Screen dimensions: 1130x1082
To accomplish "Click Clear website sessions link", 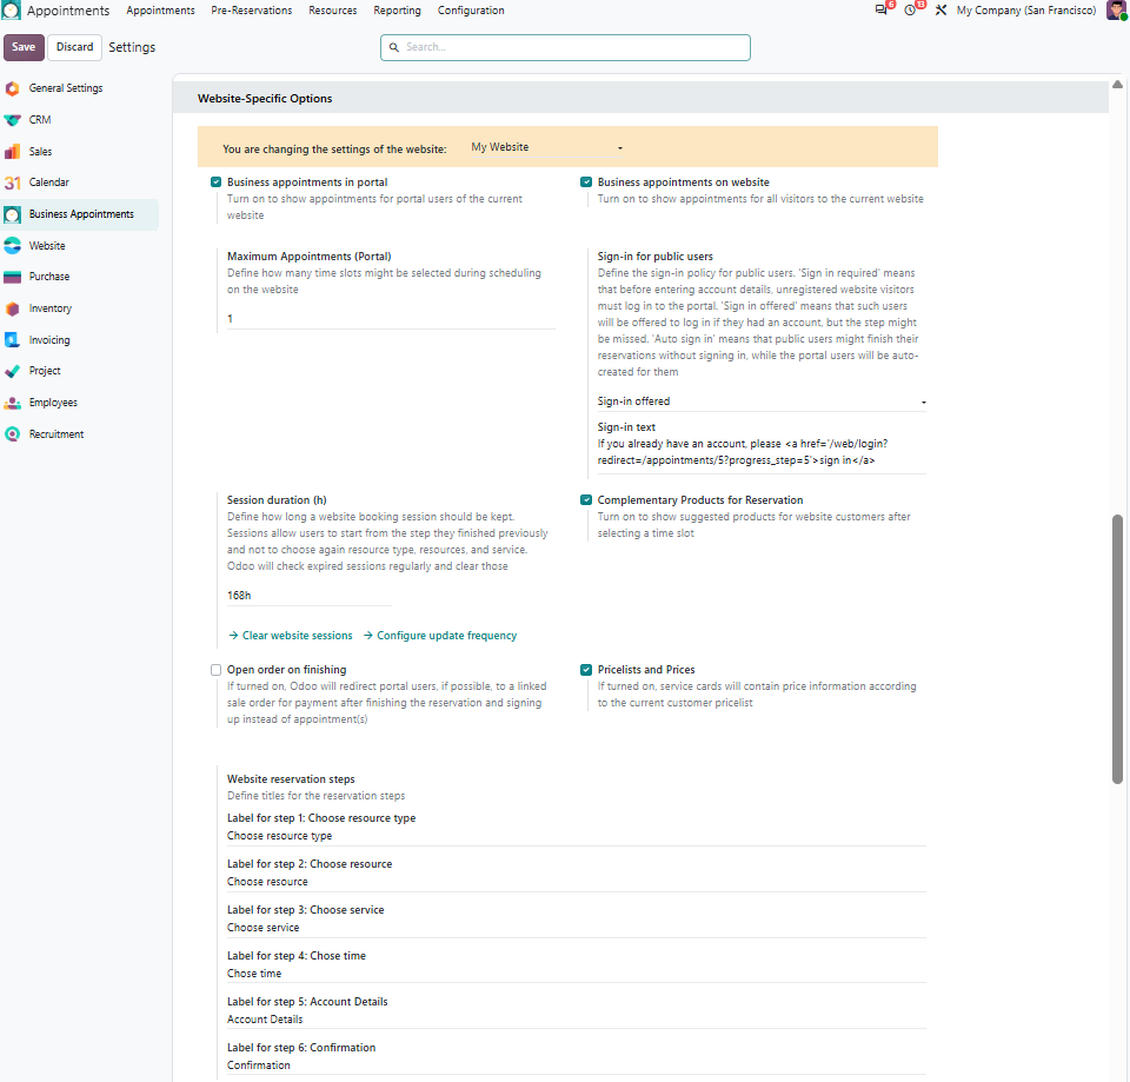I will 290,635.
